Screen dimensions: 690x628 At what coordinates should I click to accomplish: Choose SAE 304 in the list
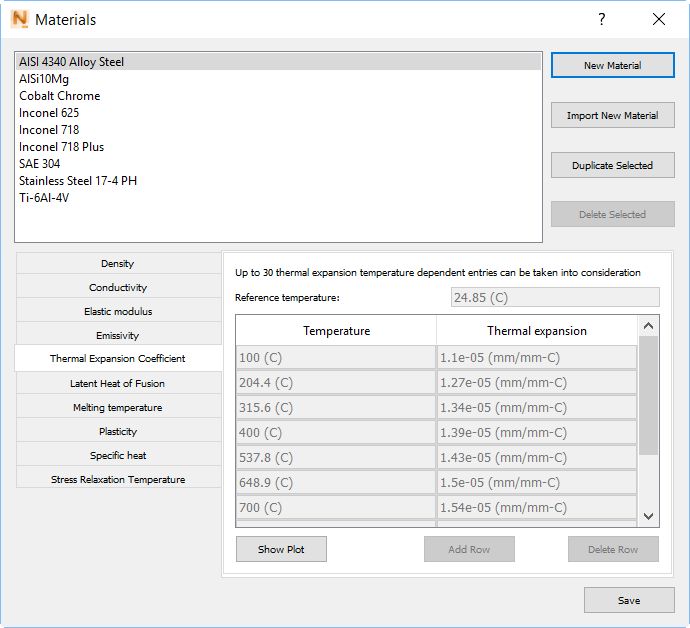278,164
